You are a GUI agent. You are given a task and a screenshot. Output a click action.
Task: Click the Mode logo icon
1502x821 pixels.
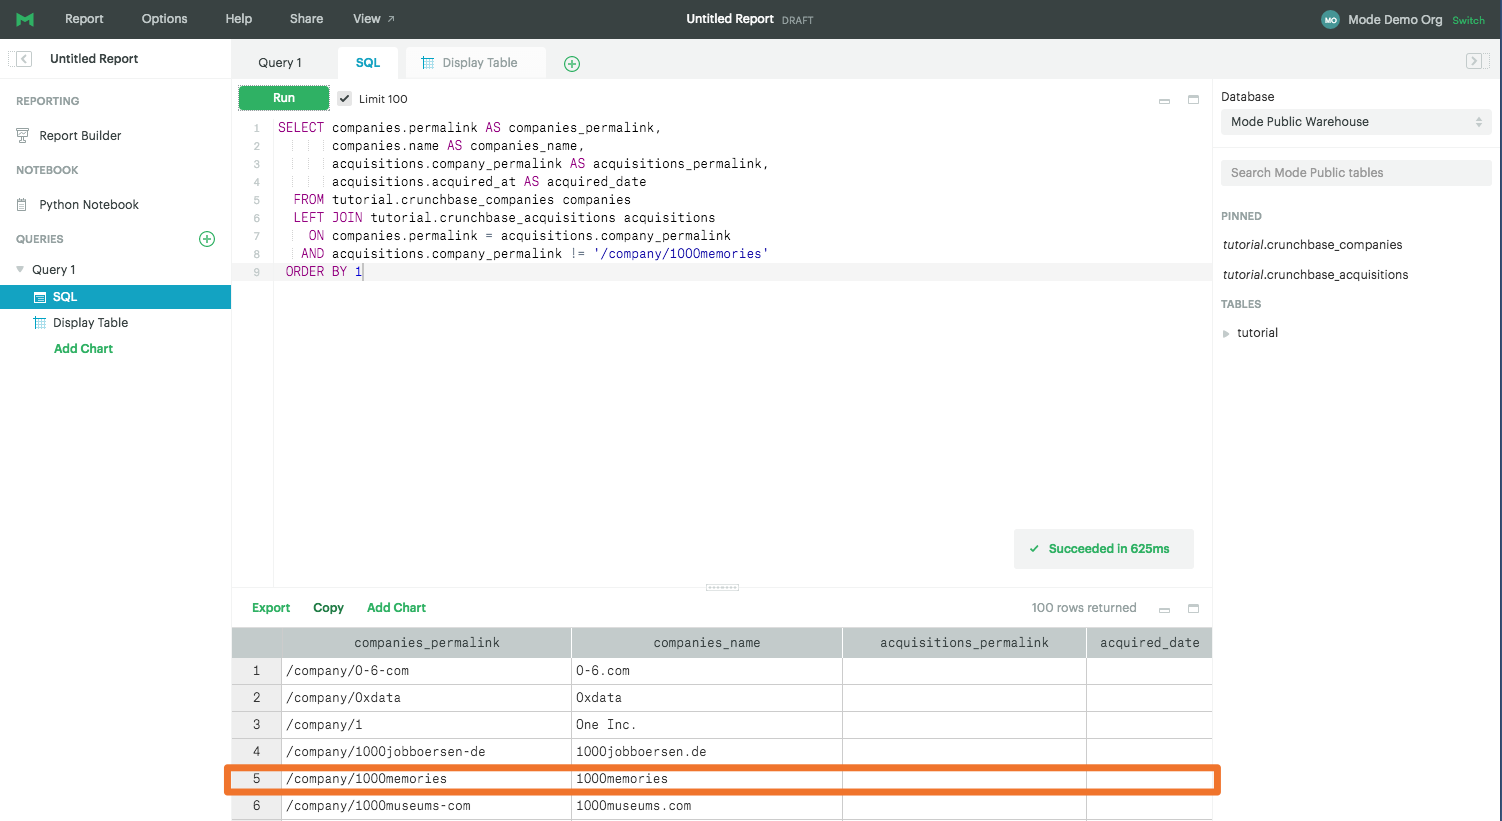[25, 19]
